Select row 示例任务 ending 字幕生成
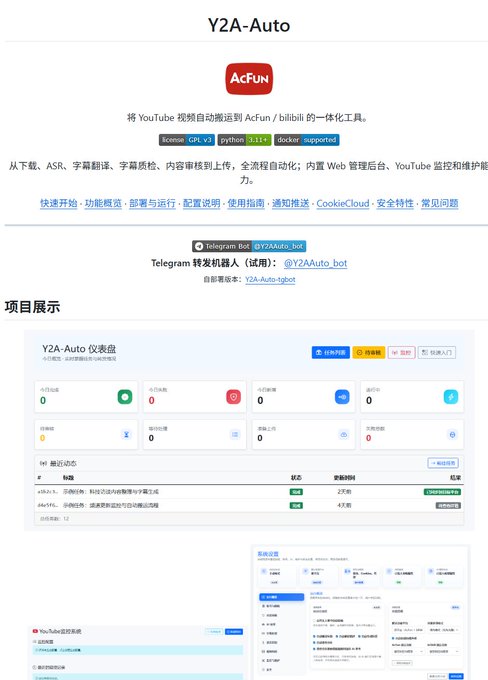Screen dimensions: 488x680 point(249,492)
